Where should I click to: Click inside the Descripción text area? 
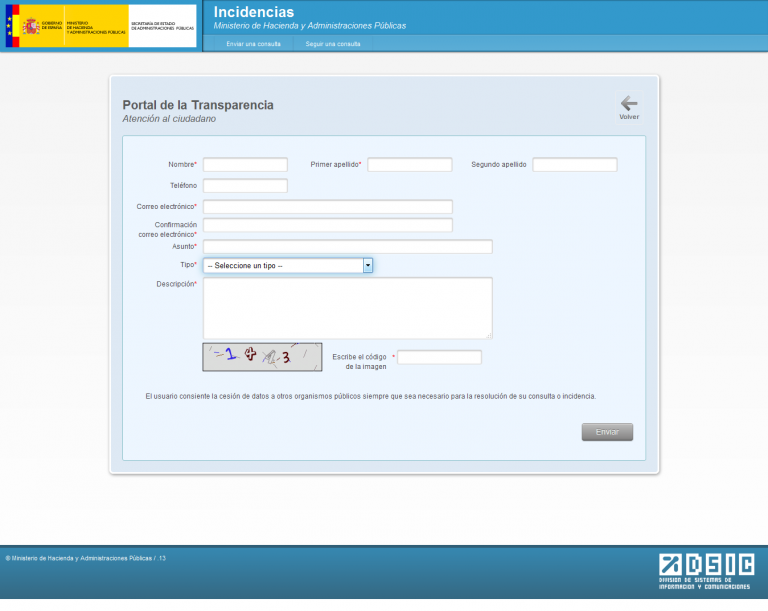pyautogui.click(x=347, y=308)
